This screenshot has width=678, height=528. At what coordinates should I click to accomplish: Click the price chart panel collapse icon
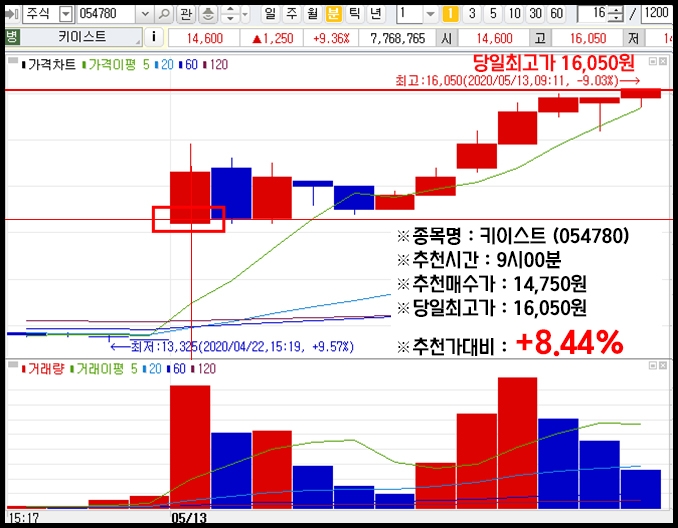[x=13, y=61]
